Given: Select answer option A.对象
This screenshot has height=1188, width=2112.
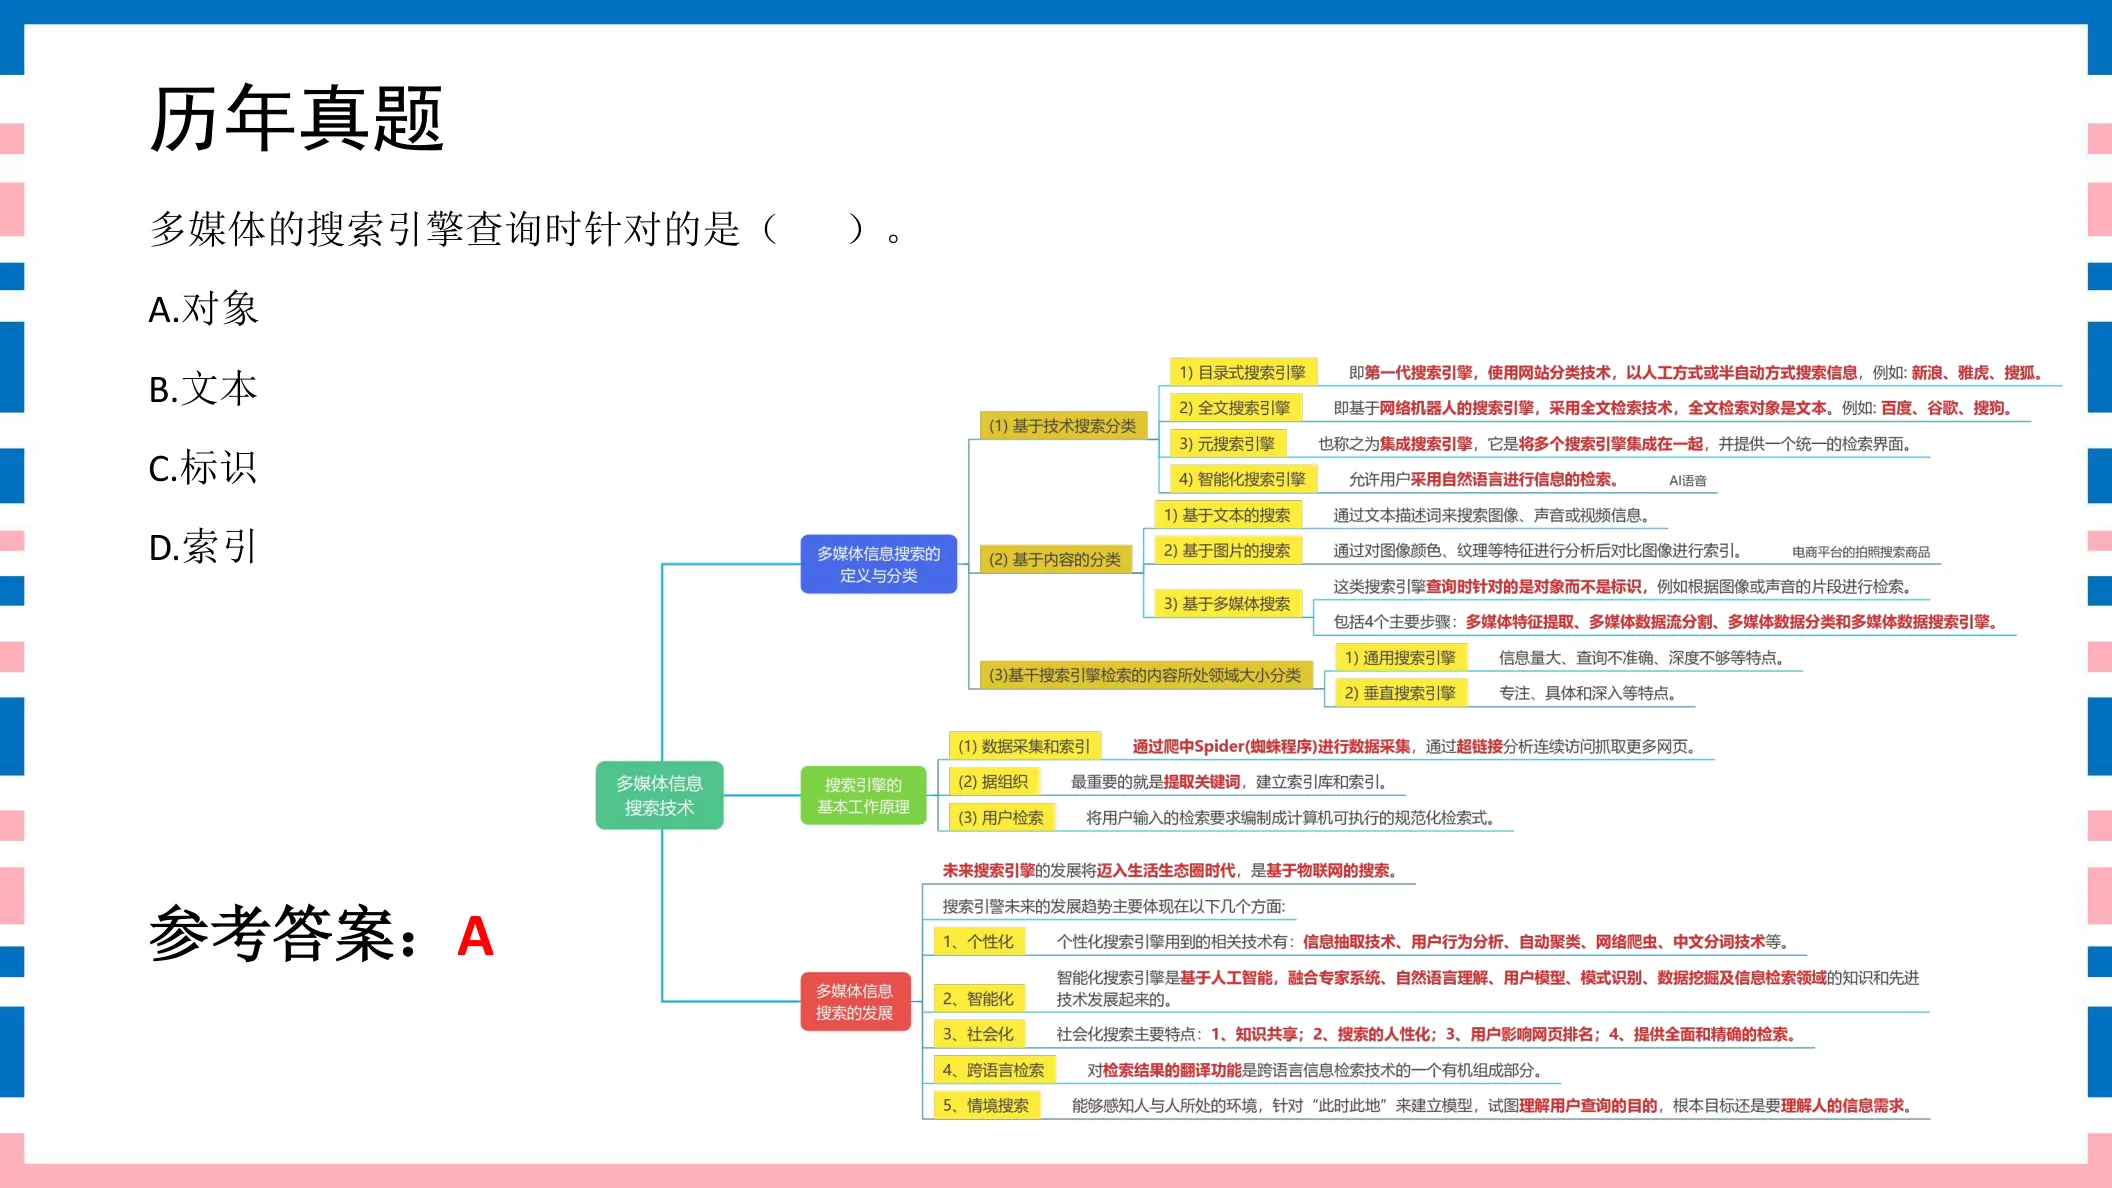Looking at the screenshot, I should 204,309.
